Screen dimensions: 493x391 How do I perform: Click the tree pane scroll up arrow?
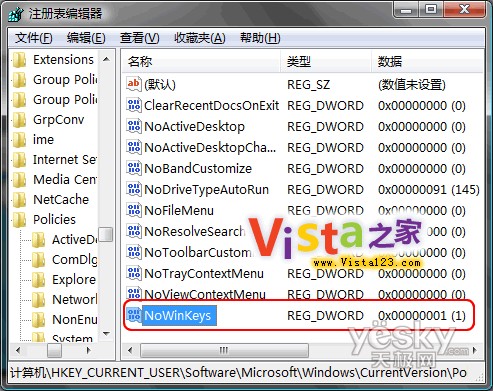tap(106, 59)
